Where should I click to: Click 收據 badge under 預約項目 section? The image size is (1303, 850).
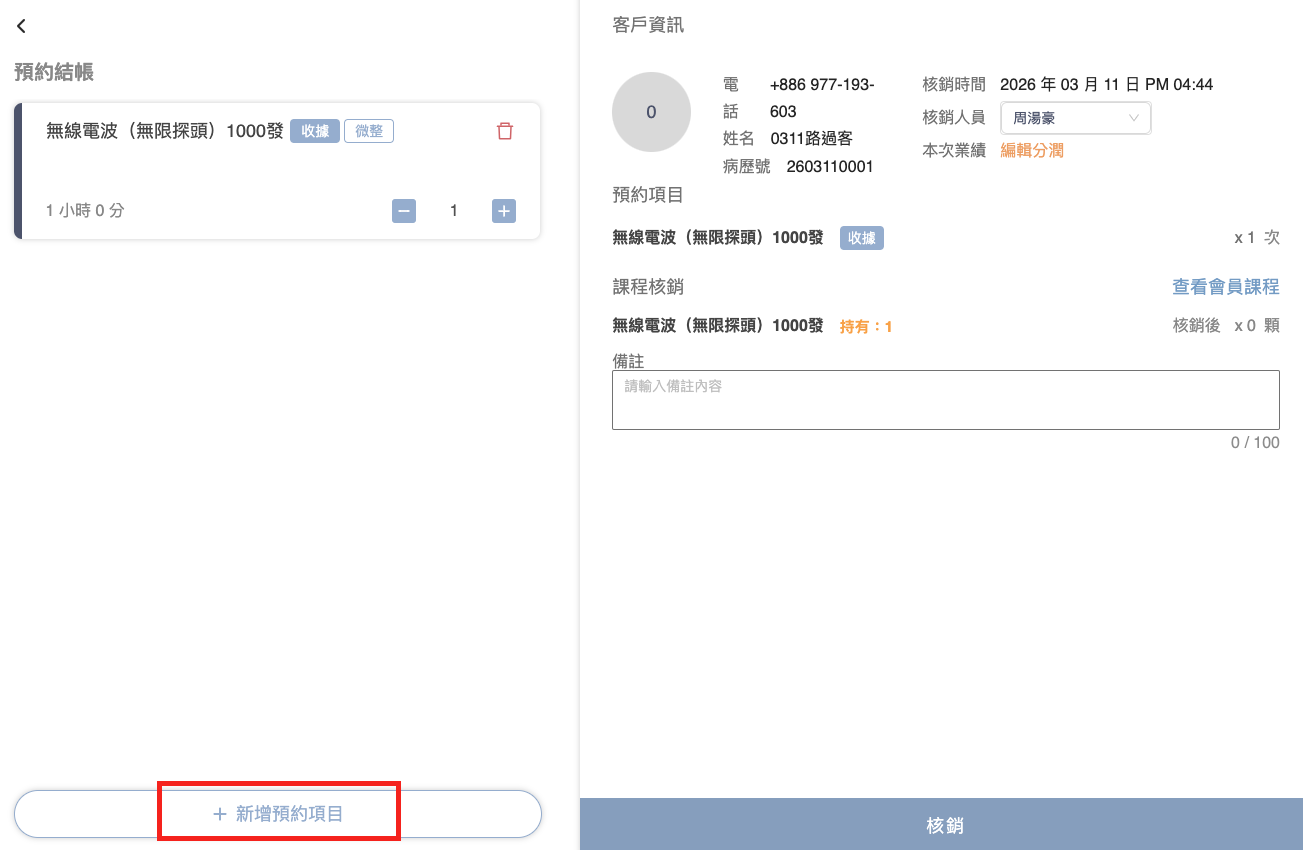(861, 238)
